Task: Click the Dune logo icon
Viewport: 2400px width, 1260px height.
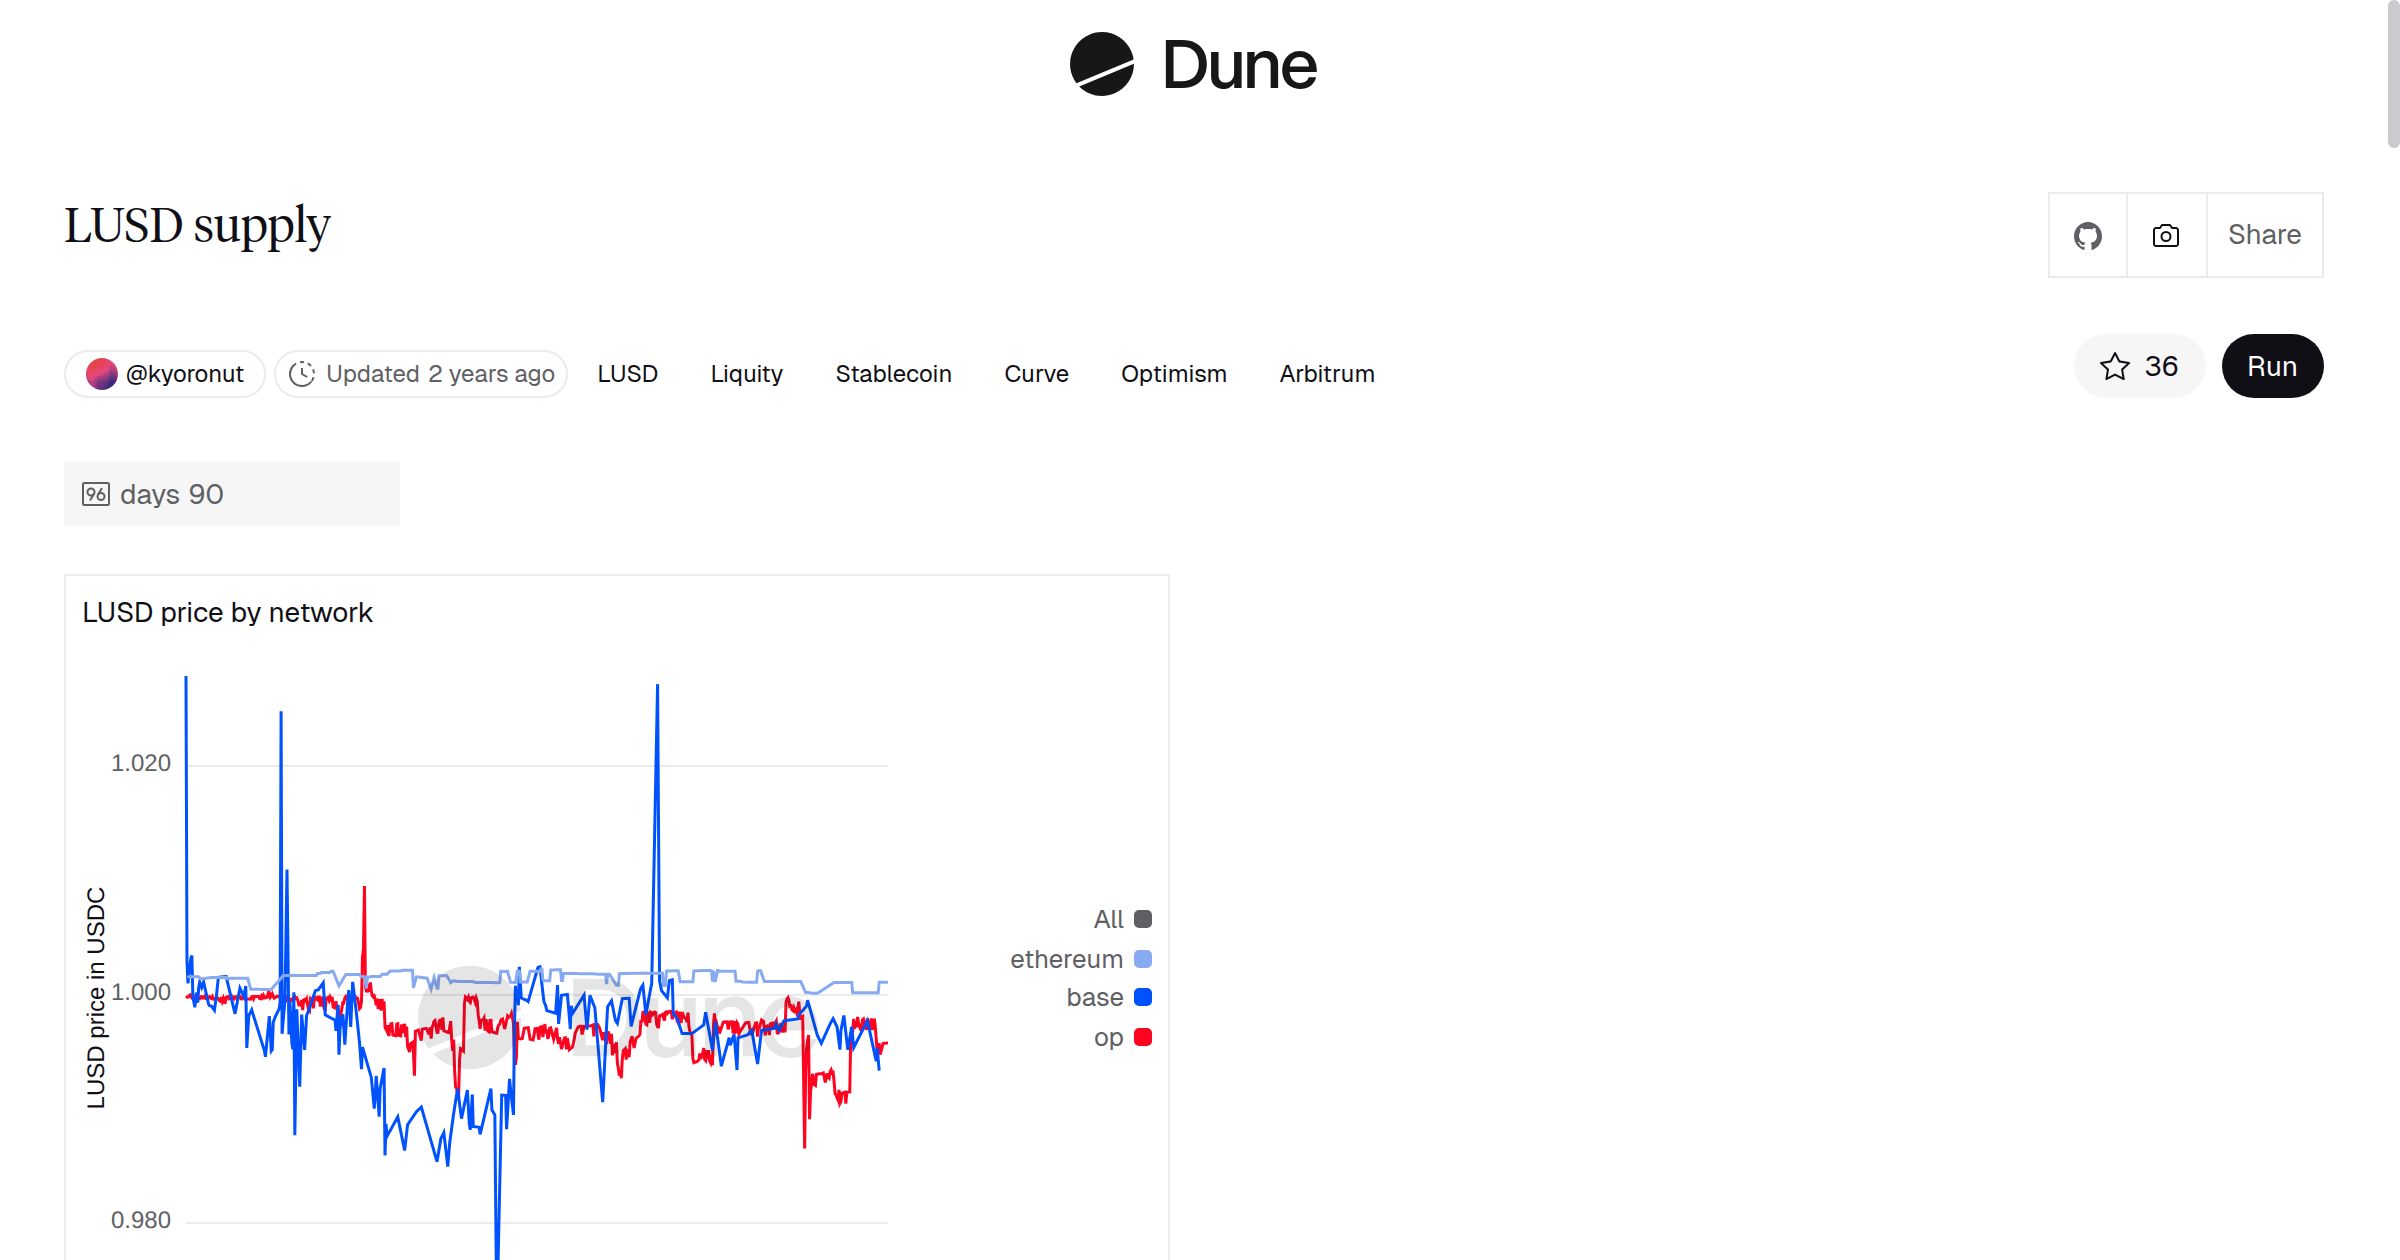Action: click(1101, 65)
